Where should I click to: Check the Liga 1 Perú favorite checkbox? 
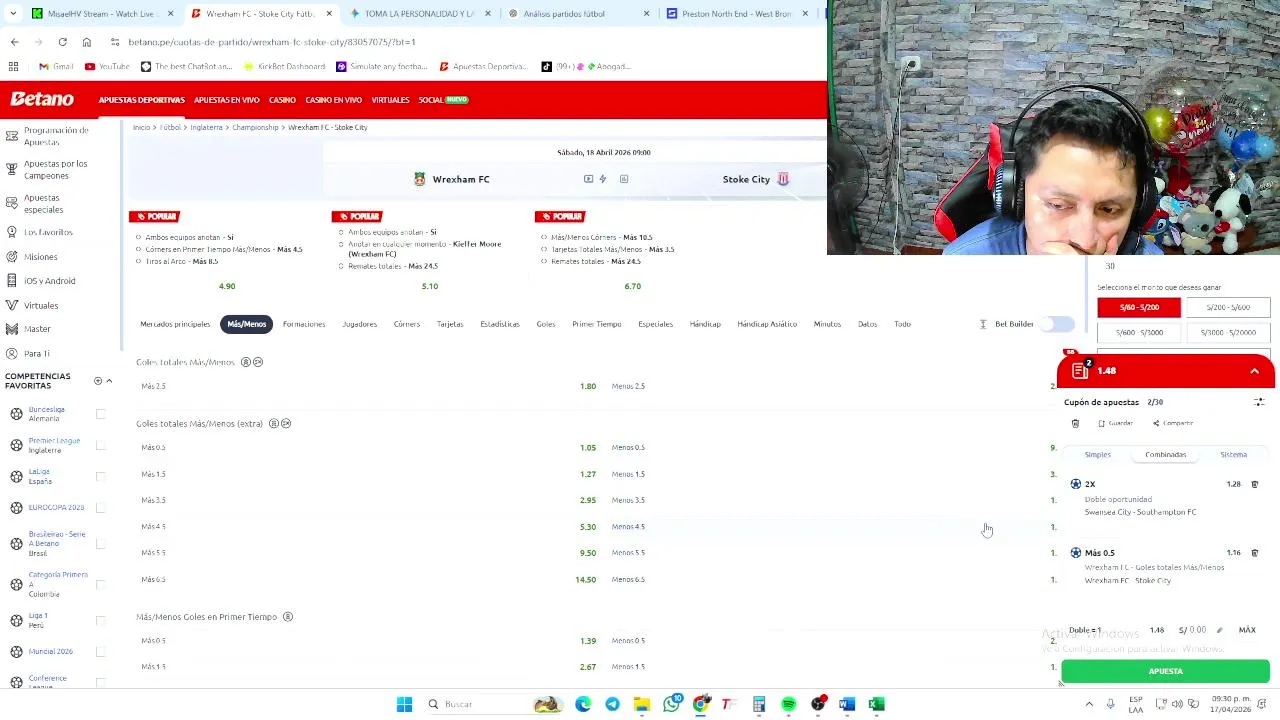click(x=100, y=620)
